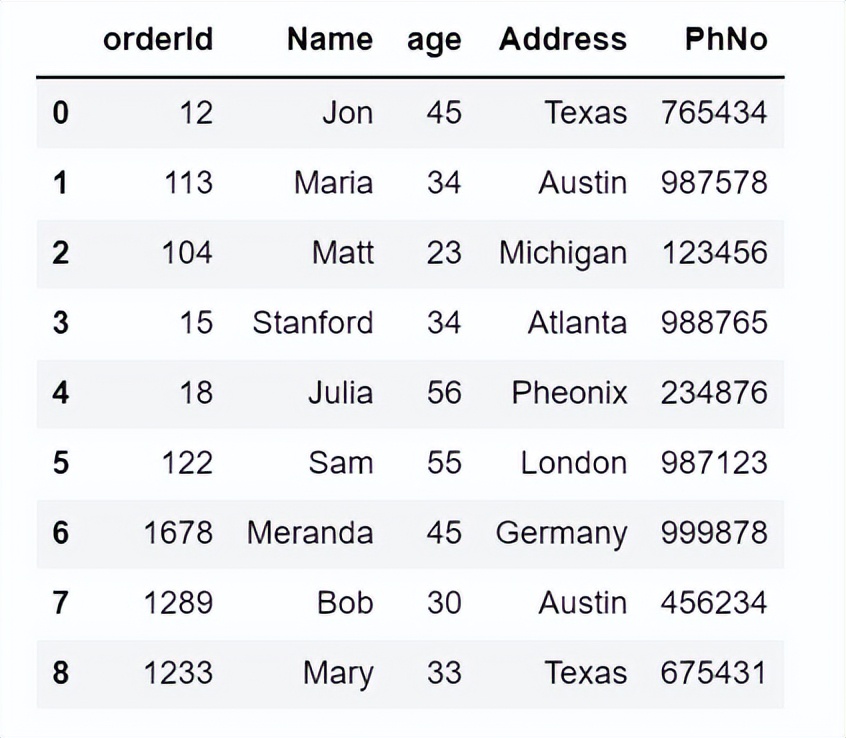Select age value 56 for Julia
The width and height of the screenshot is (846, 738).
[x=444, y=392]
